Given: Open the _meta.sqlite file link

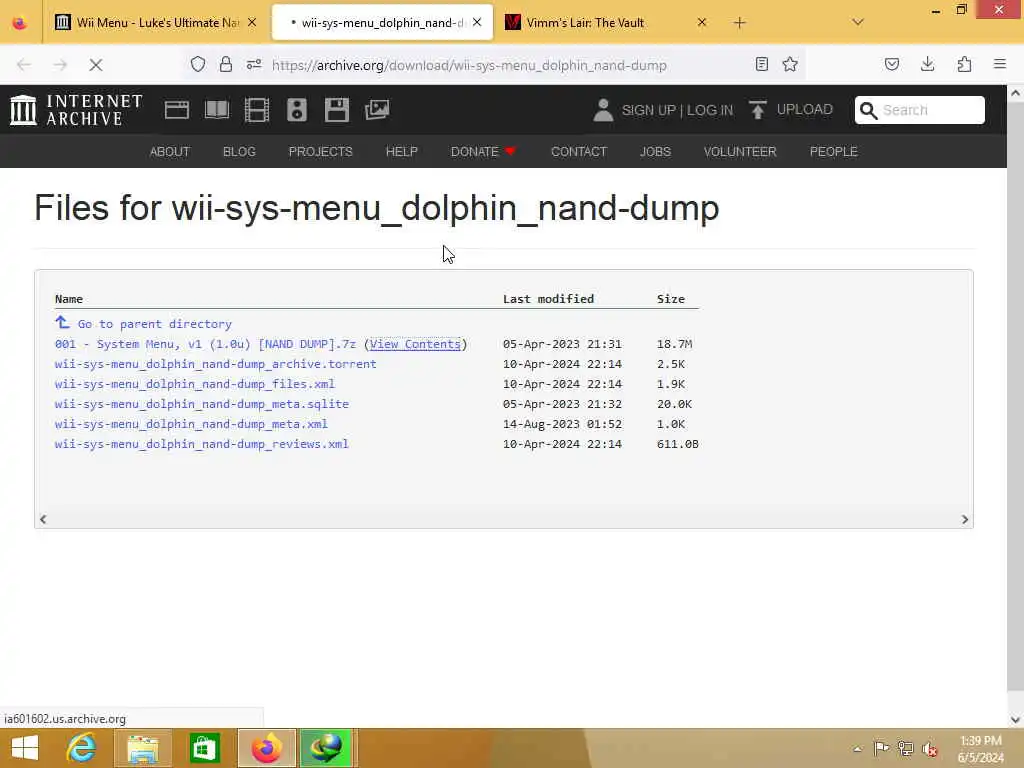Looking at the screenshot, I should coord(202,404).
